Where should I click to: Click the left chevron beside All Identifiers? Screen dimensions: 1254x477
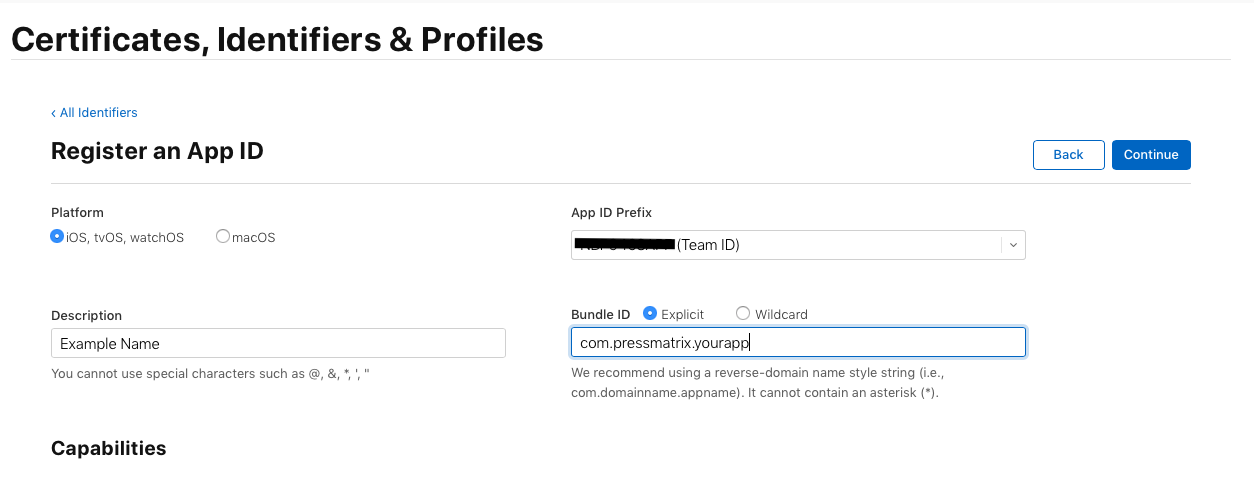(x=54, y=113)
